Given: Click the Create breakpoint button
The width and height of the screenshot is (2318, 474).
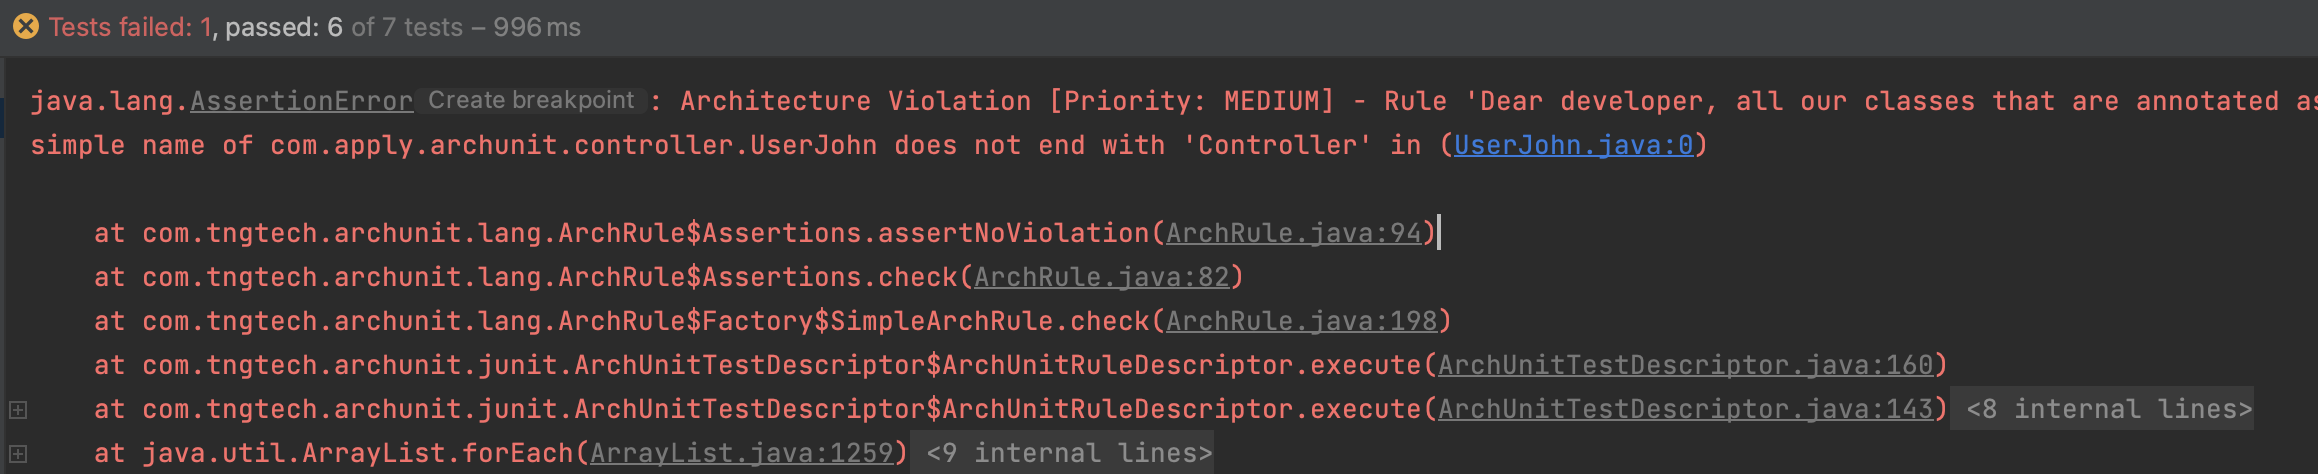Looking at the screenshot, I should pos(531,100).
